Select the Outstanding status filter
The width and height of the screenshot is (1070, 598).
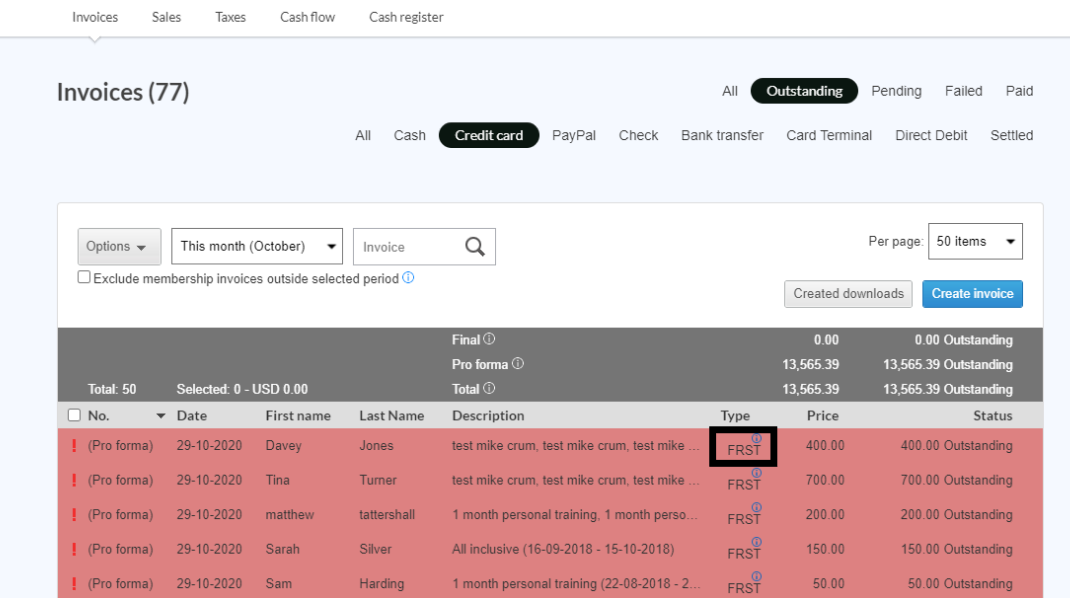[x=804, y=91]
